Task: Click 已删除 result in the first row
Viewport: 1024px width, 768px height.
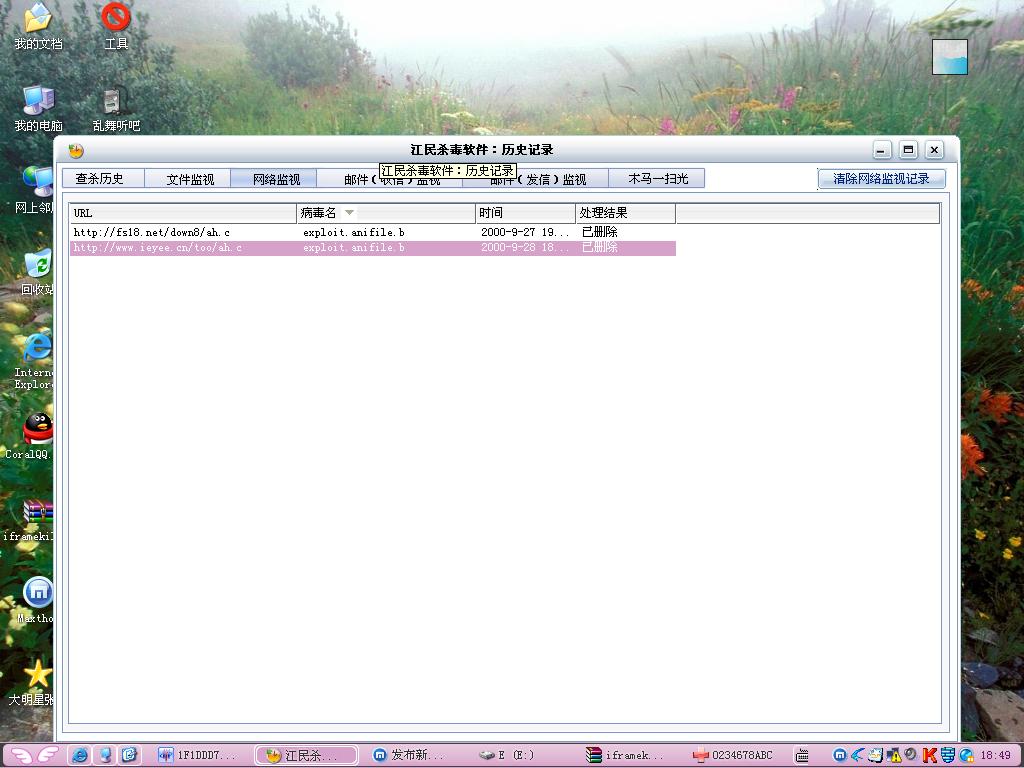Action: [x=599, y=232]
